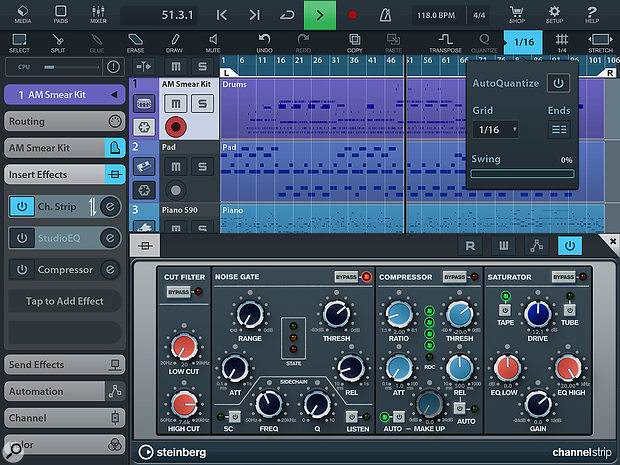Open the Help menu
This screenshot has width=620, height=465.
[592, 15]
